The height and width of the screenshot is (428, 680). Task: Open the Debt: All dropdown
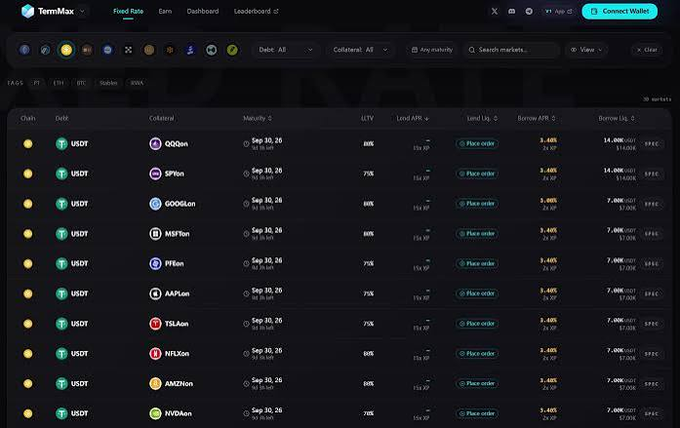pos(286,50)
